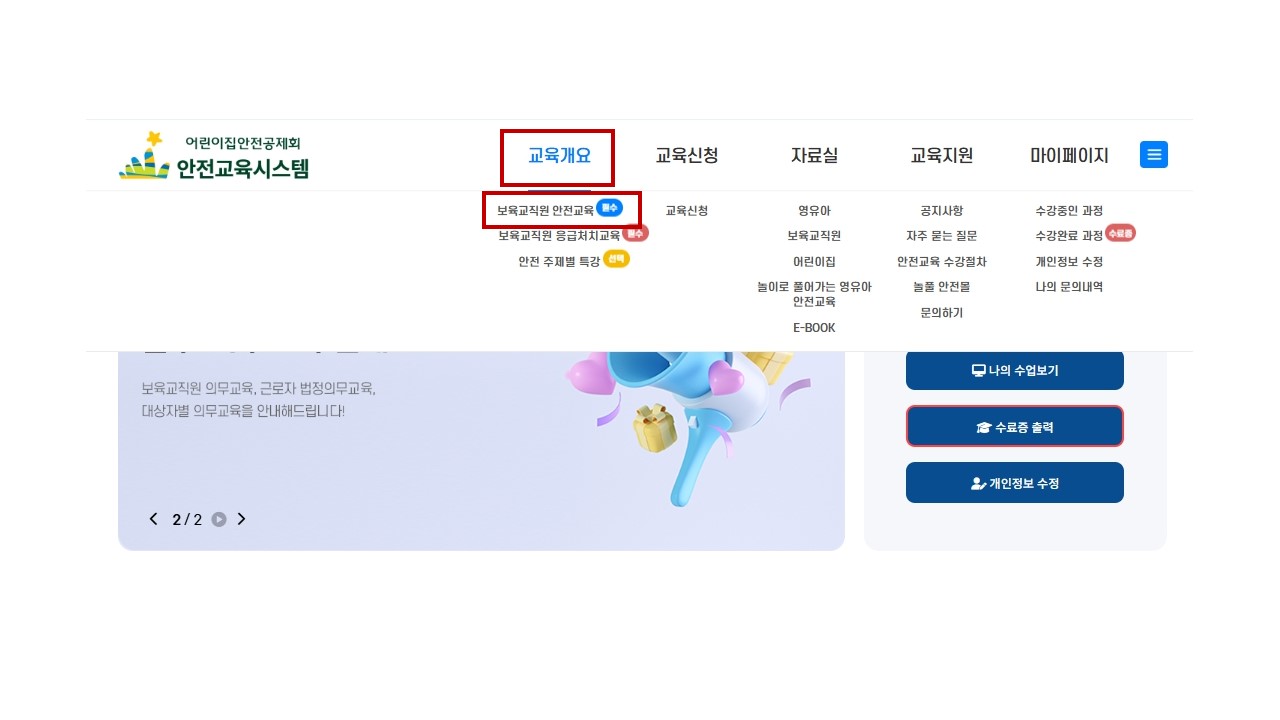Click the 나의 수업보기 button

[1014, 370]
